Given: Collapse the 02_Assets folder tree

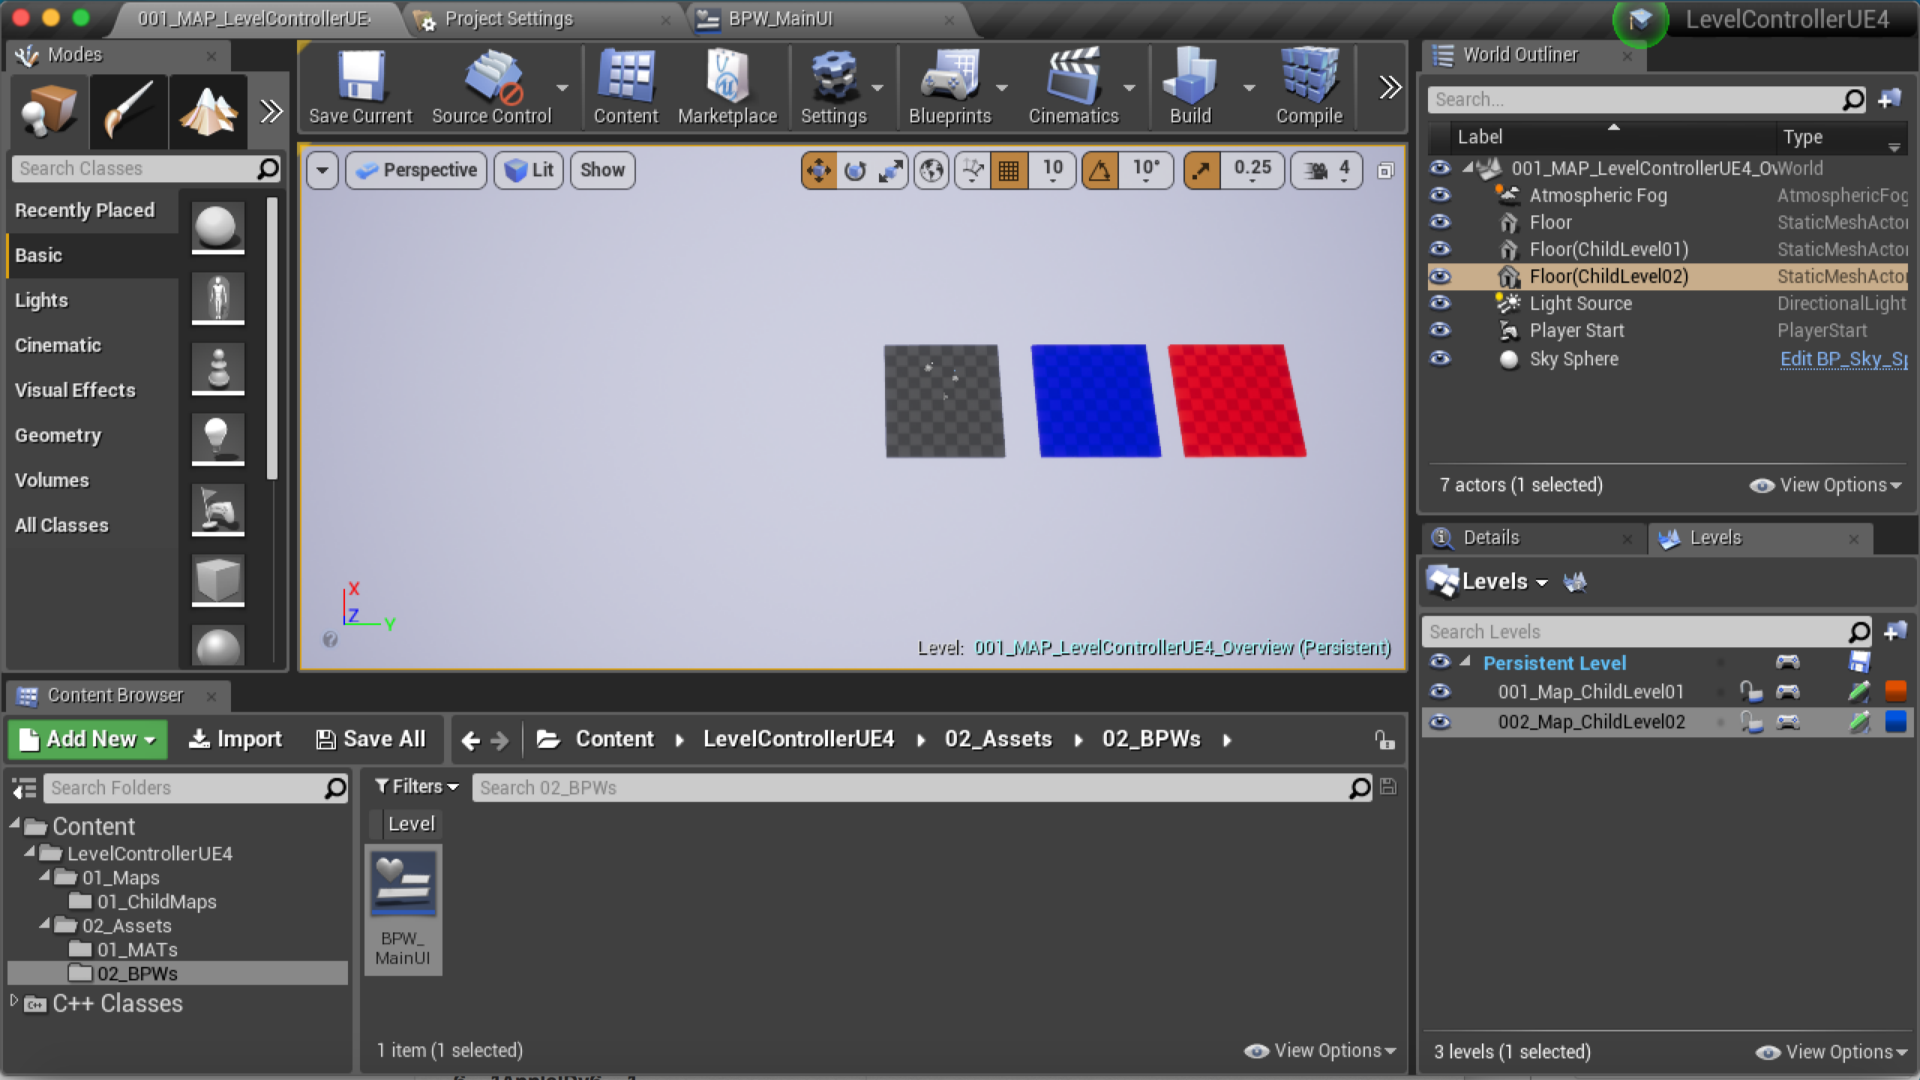Looking at the screenshot, I should (x=45, y=925).
